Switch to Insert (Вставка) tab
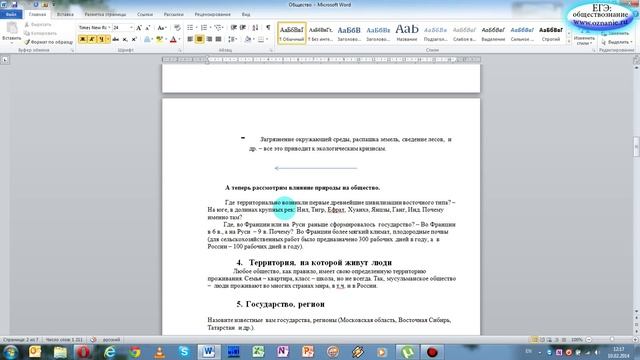This screenshot has width=640, height=360. pyautogui.click(x=65, y=14)
